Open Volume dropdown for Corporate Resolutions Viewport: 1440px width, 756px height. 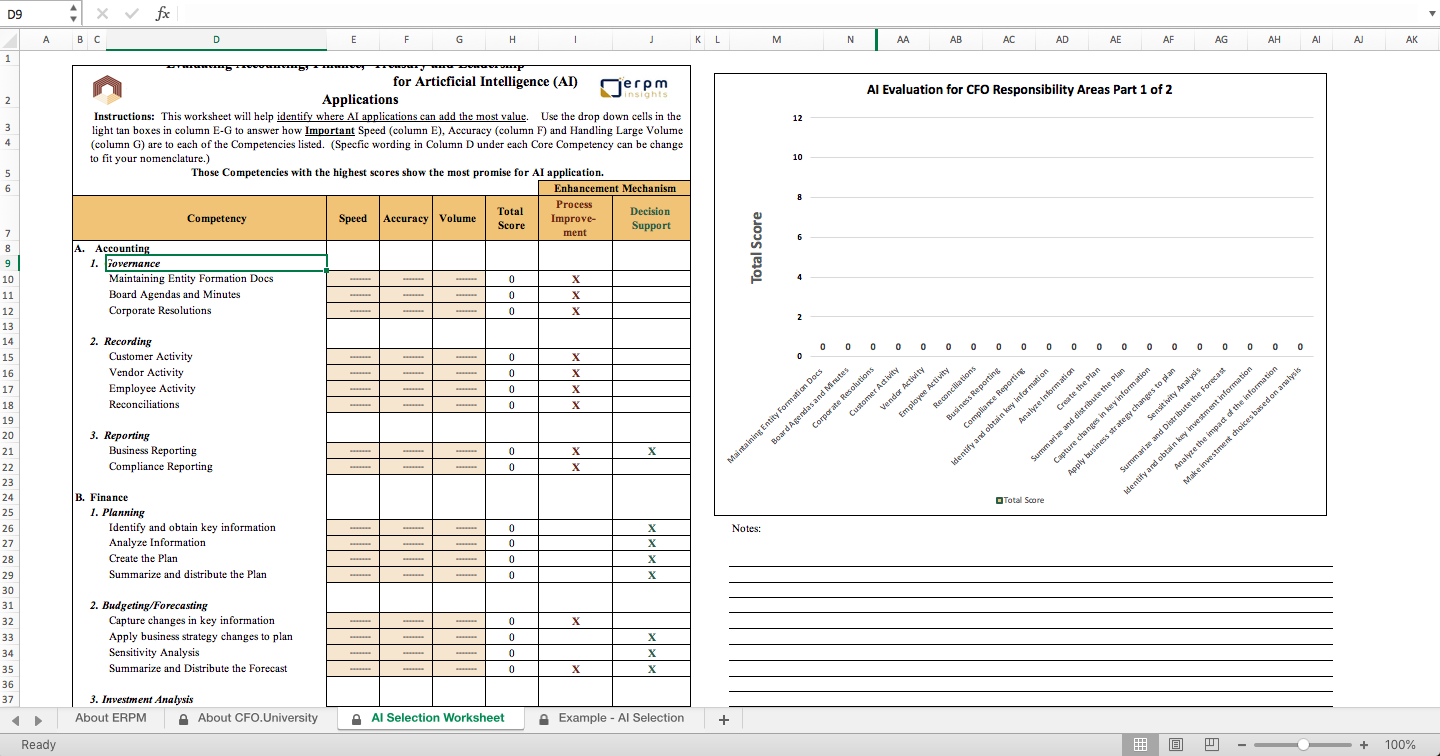pos(459,311)
